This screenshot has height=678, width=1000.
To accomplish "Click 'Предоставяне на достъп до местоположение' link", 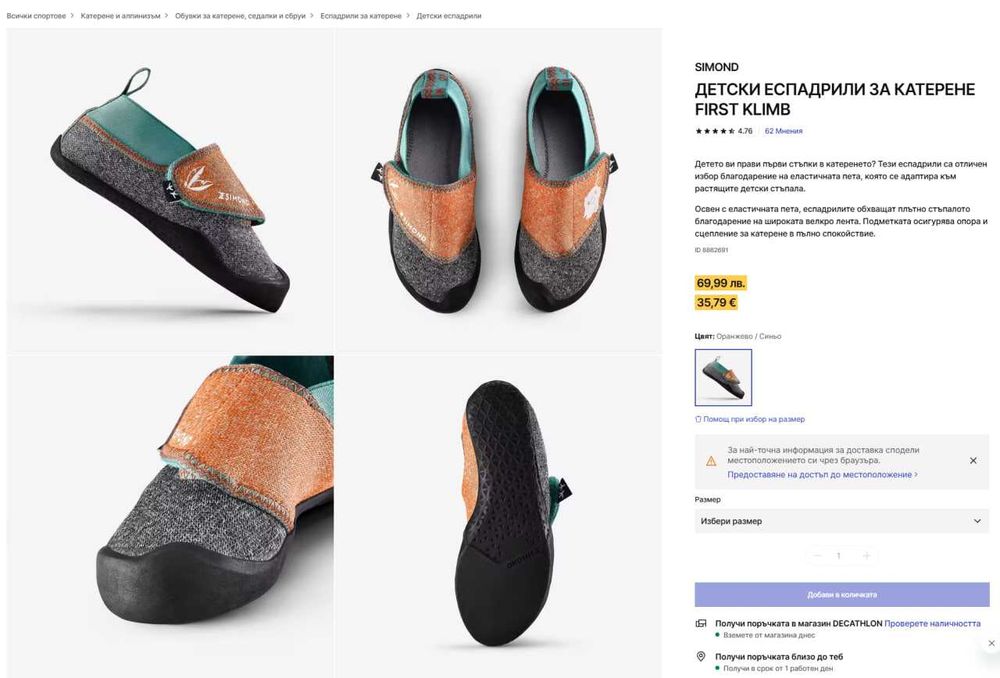I will pos(820,475).
